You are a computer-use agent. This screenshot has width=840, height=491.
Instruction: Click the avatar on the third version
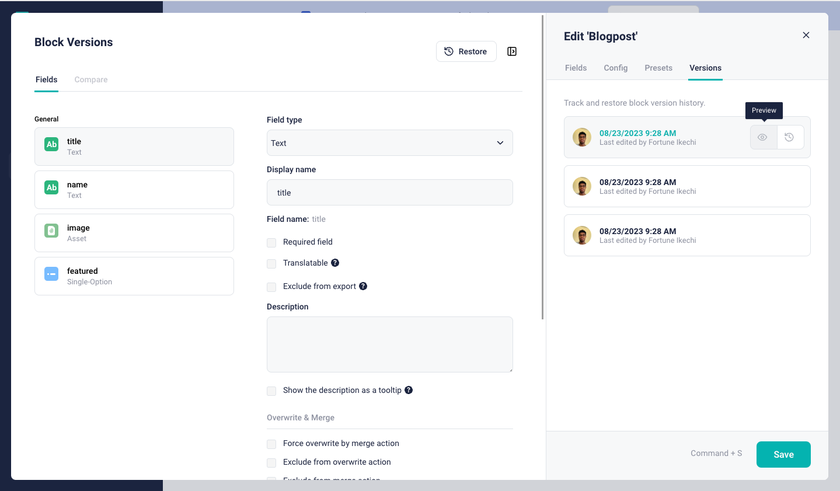pos(582,235)
